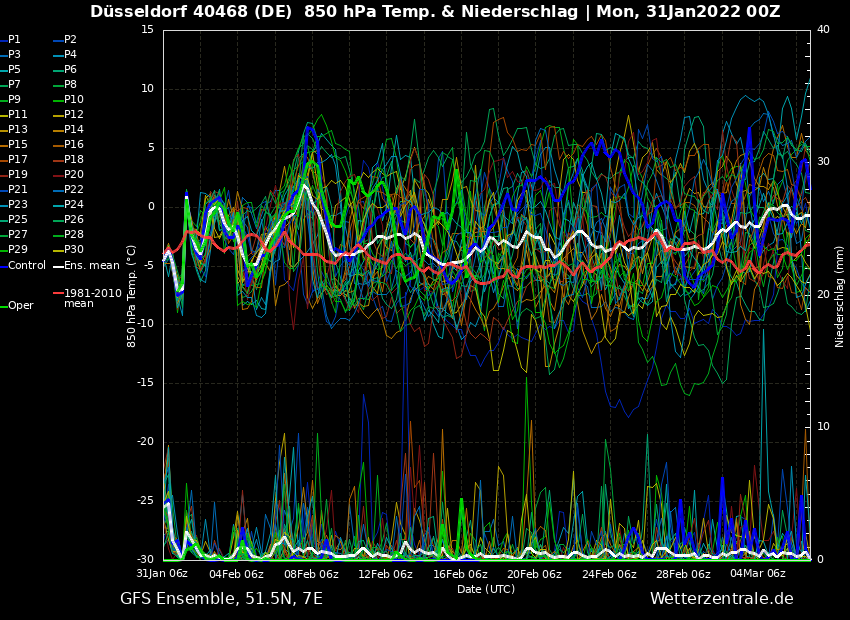Click legend member P10
Image resolution: width=850 pixels, height=620 pixels.
tap(74, 100)
